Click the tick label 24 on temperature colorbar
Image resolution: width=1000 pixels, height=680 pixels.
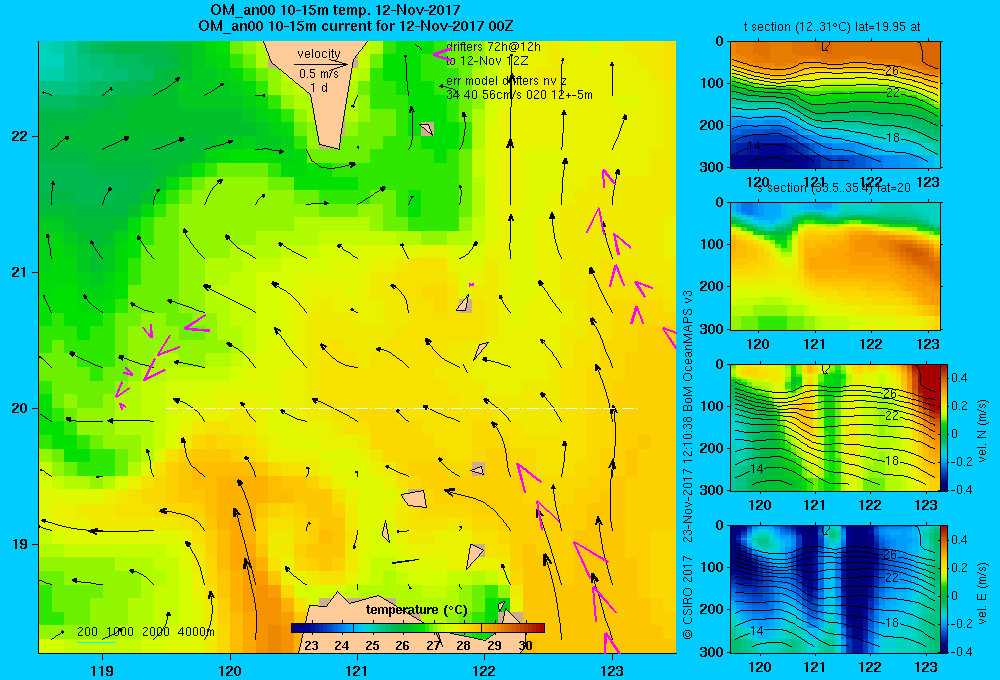tap(342, 646)
